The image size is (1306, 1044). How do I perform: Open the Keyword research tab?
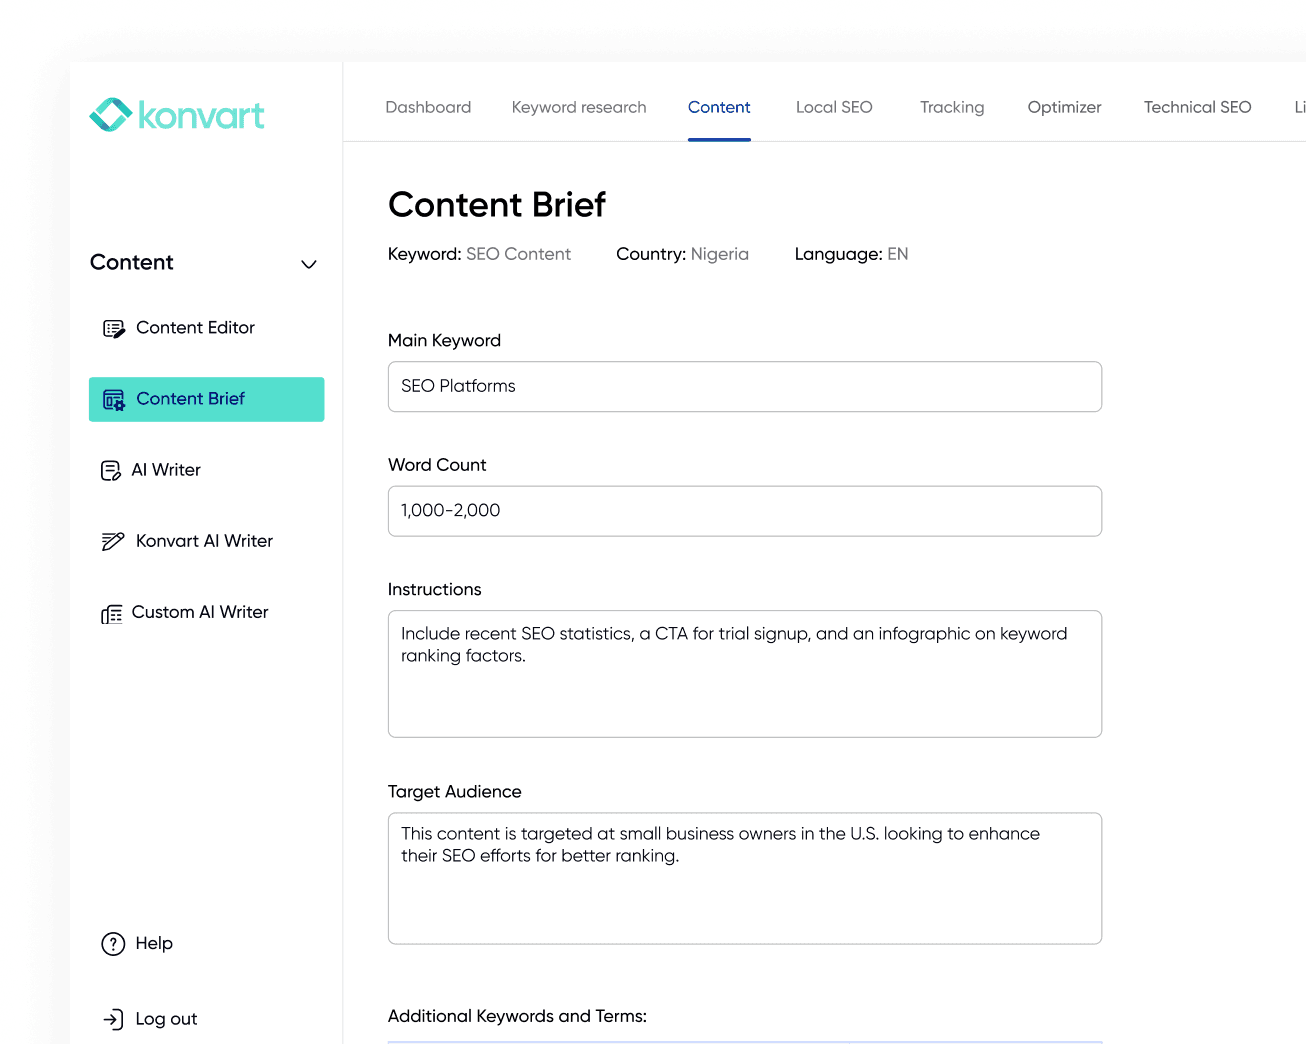[579, 107]
